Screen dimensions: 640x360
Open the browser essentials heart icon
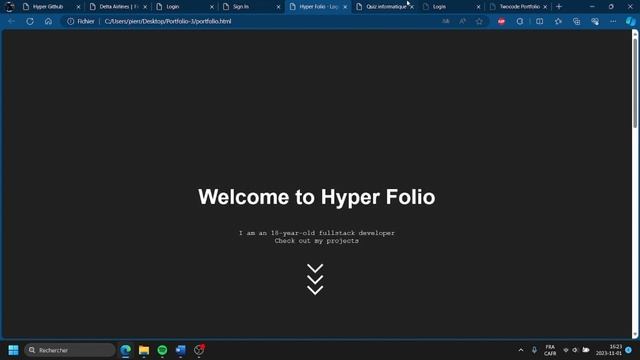[x=595, y=21]
